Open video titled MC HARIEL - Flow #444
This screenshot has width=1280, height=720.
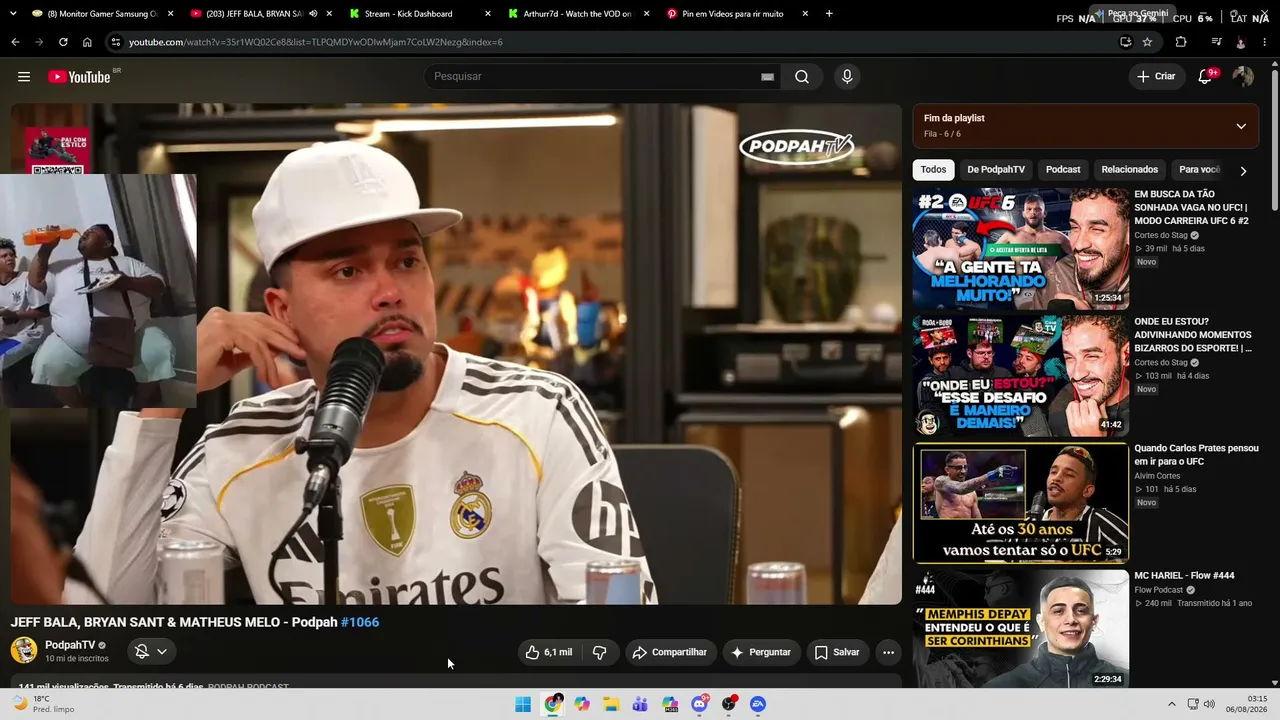point(1184,576)
